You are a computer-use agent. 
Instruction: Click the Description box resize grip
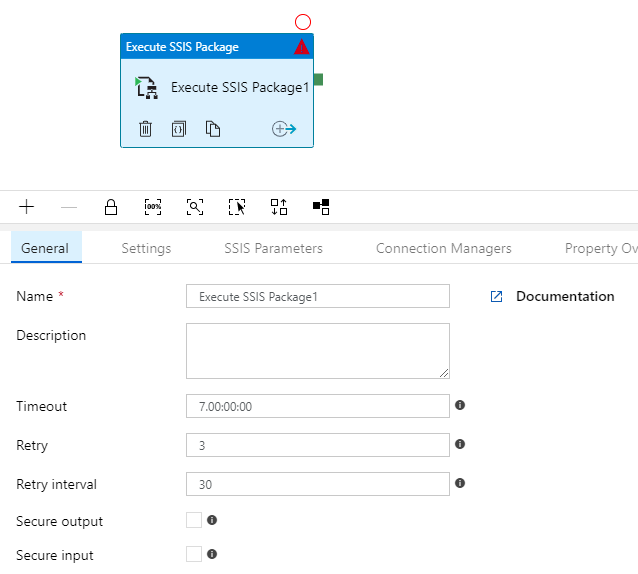point(444,373)
